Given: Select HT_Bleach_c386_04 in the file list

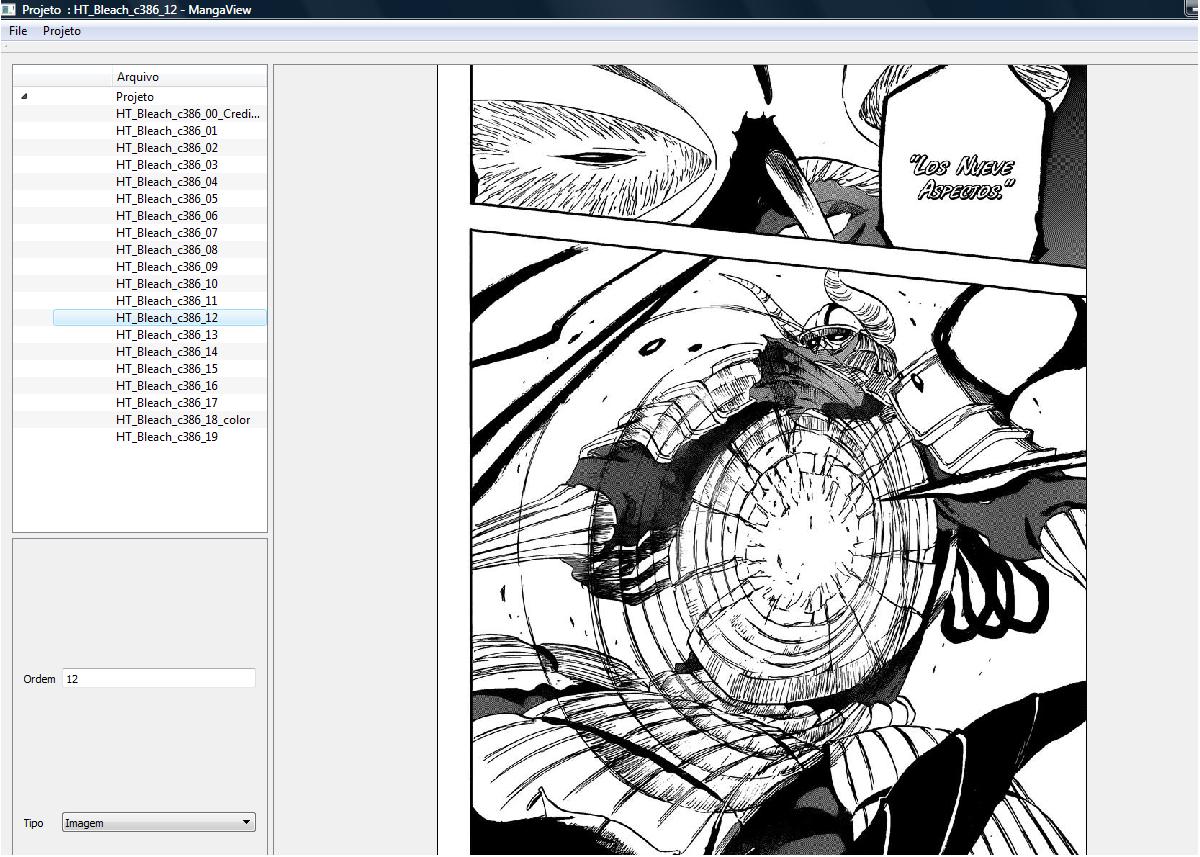Looking at the screenshot, I should (x=167, y=182).
